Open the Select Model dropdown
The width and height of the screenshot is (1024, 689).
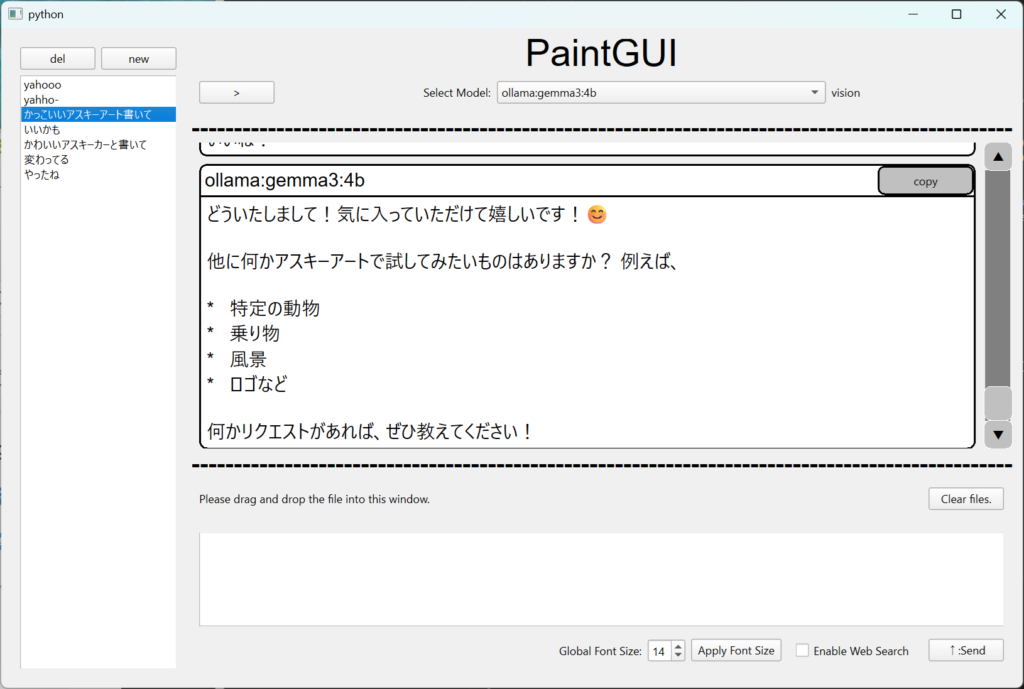(x=660, y=93)
